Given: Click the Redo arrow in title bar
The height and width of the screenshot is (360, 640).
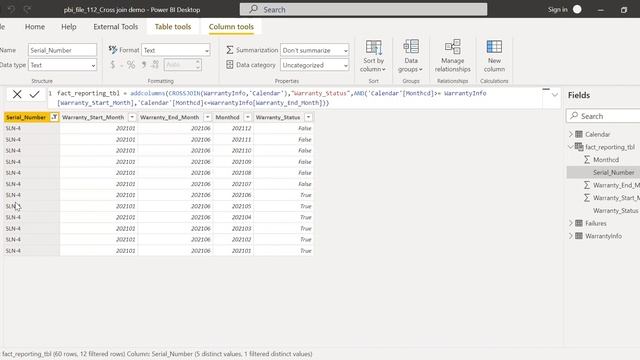Looking at the screenshot, I should click(27, 9).
